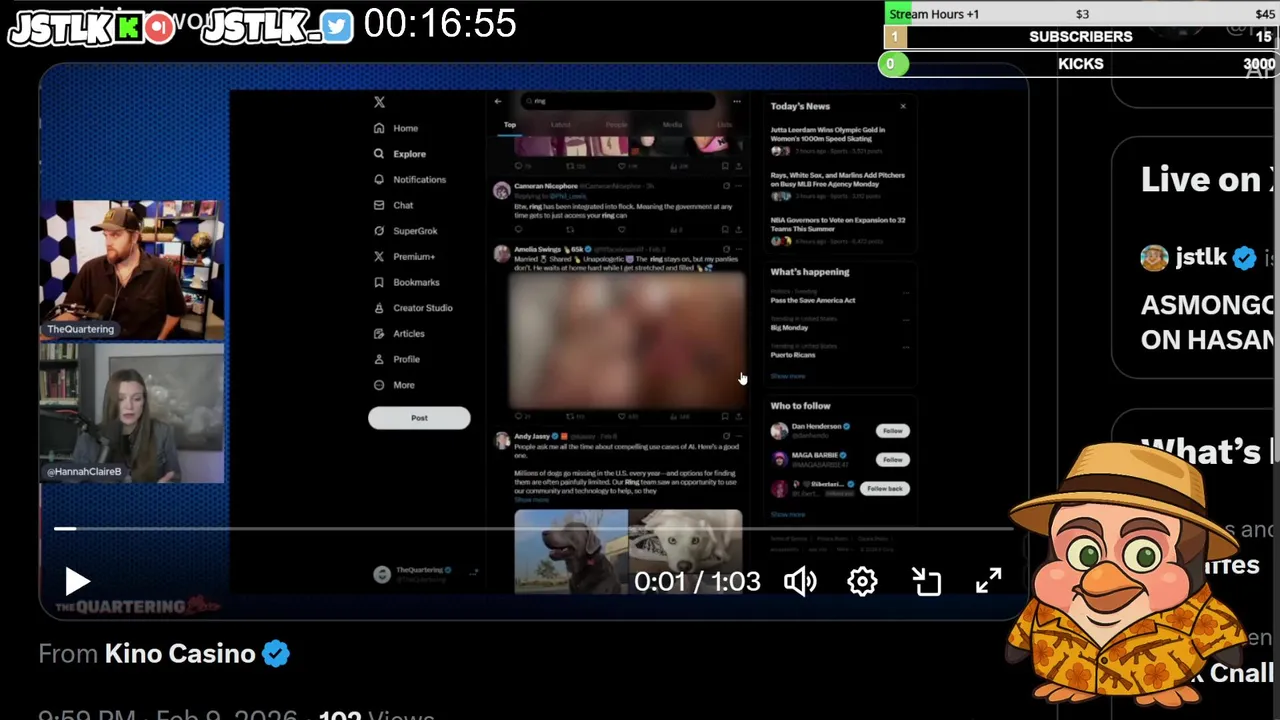
Task: Click the red record icon in overlay
Action: (160, 27)
